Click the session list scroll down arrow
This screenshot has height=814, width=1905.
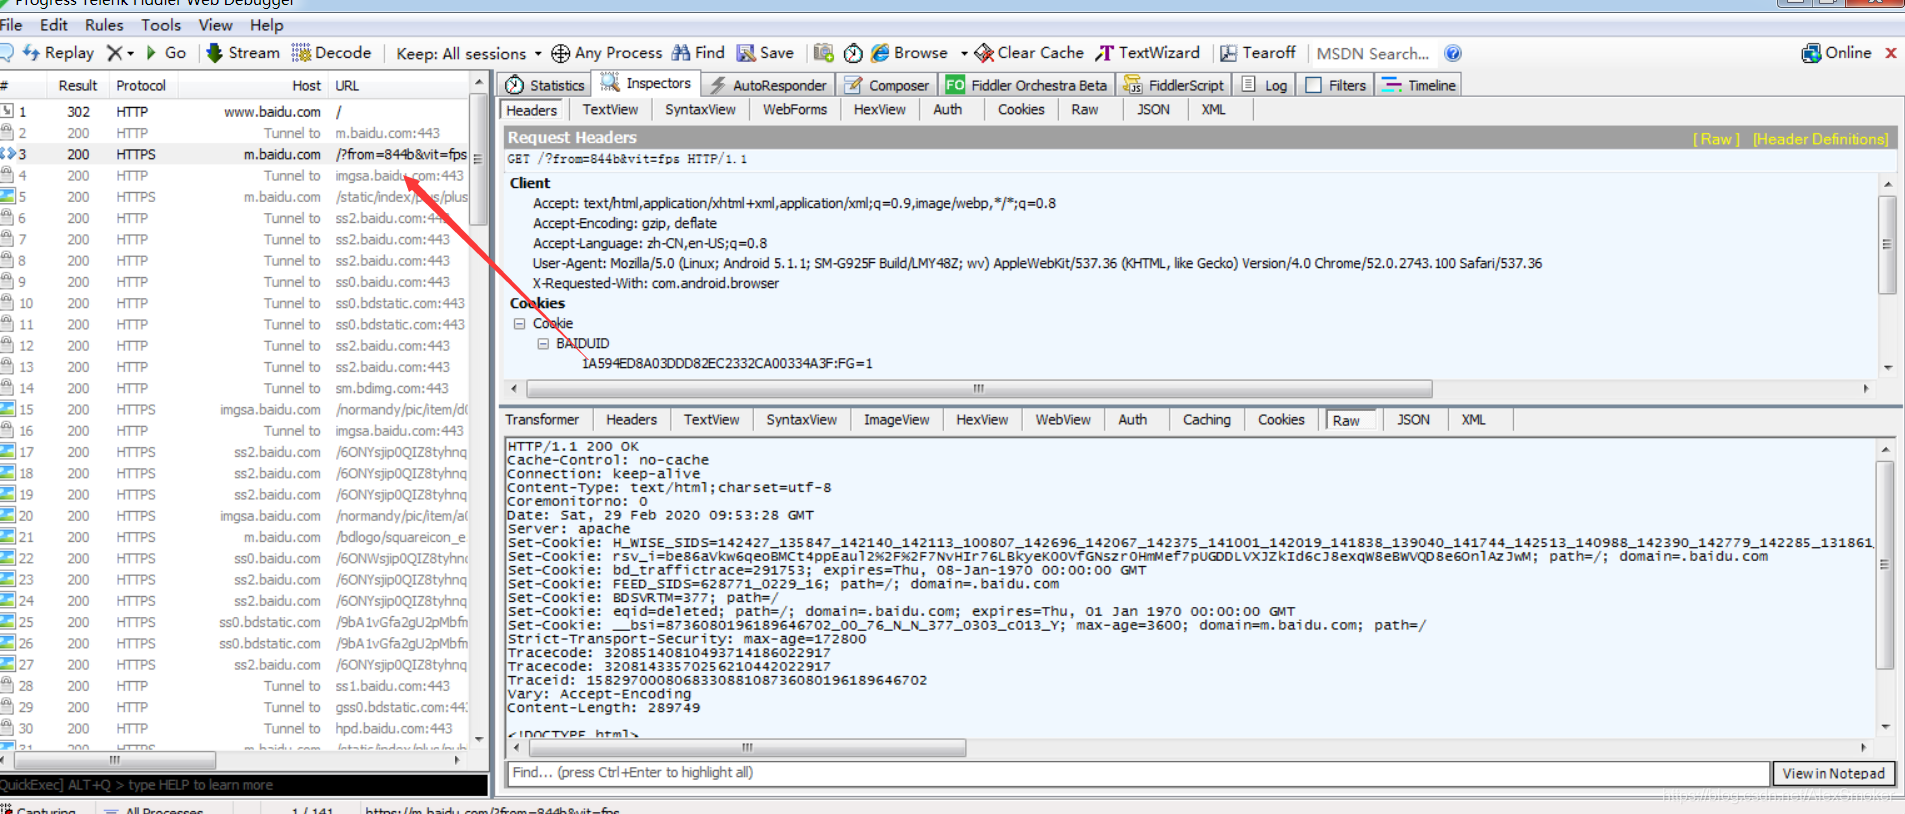pos(479,740)
